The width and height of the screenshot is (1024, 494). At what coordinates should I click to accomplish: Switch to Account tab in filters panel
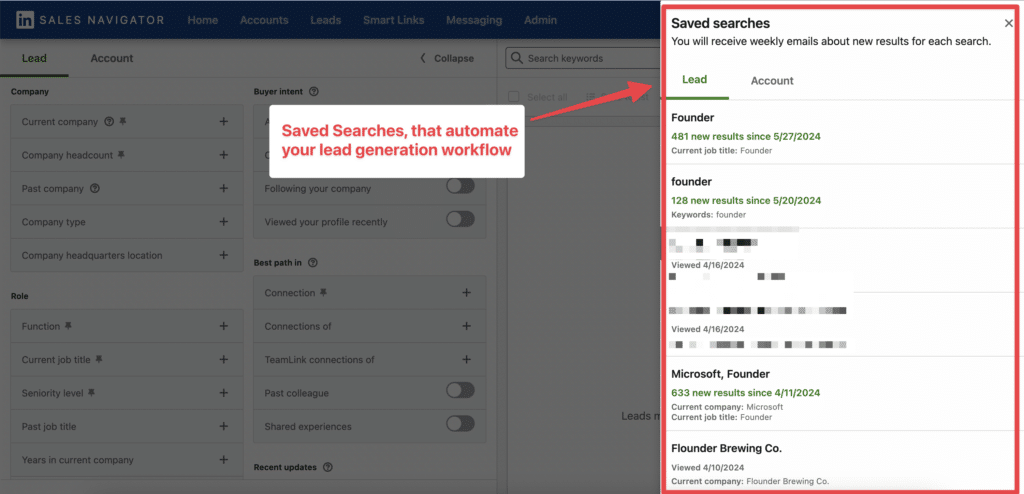point(112,58)
